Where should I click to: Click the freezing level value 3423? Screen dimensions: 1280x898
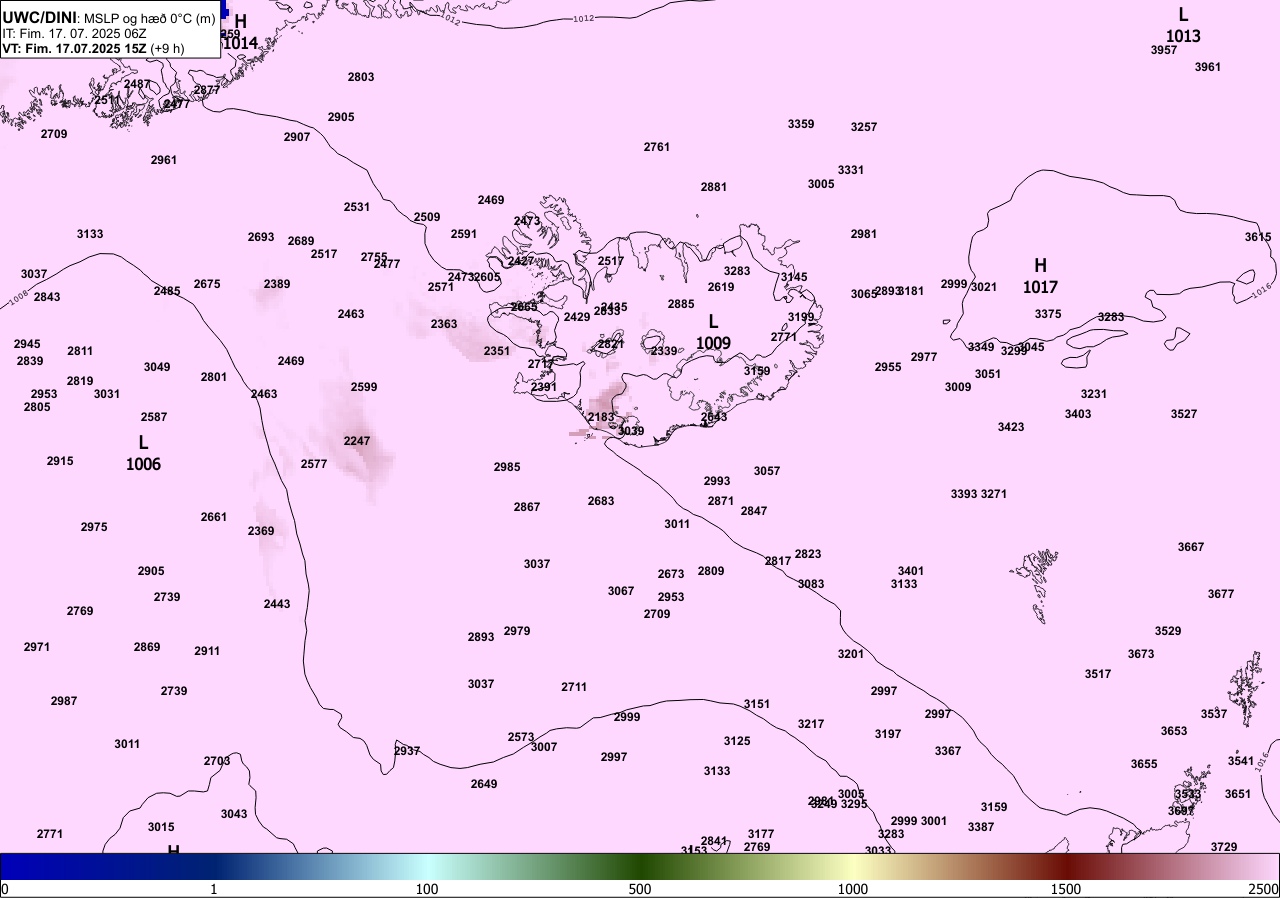pyautogui.click(x=1011, y=427)
